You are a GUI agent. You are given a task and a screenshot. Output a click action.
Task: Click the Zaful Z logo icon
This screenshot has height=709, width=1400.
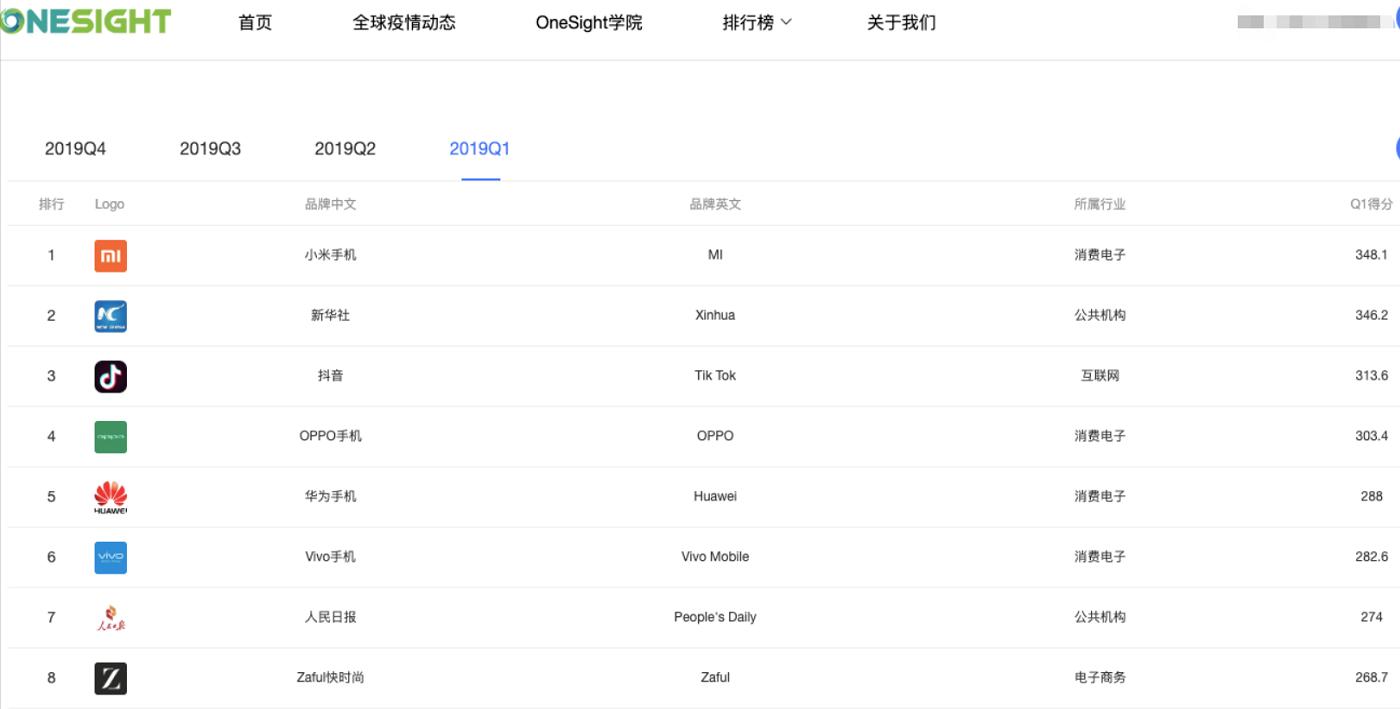110,677
